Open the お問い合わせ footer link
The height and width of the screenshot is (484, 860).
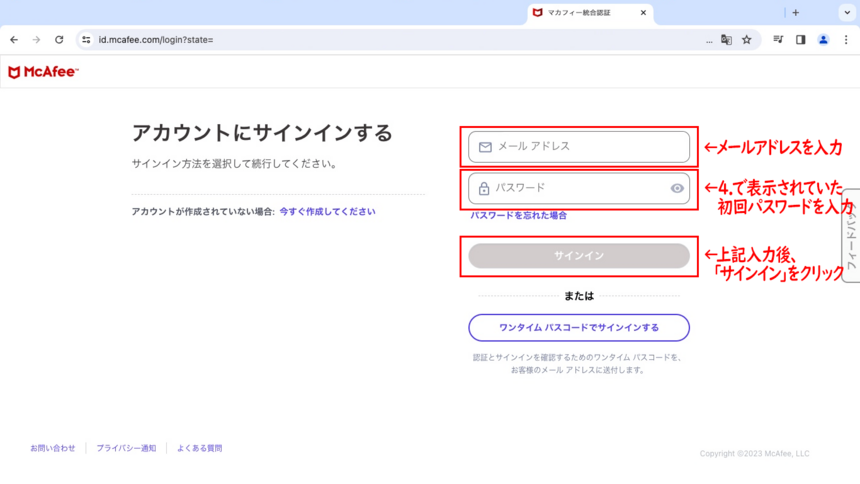53,448
